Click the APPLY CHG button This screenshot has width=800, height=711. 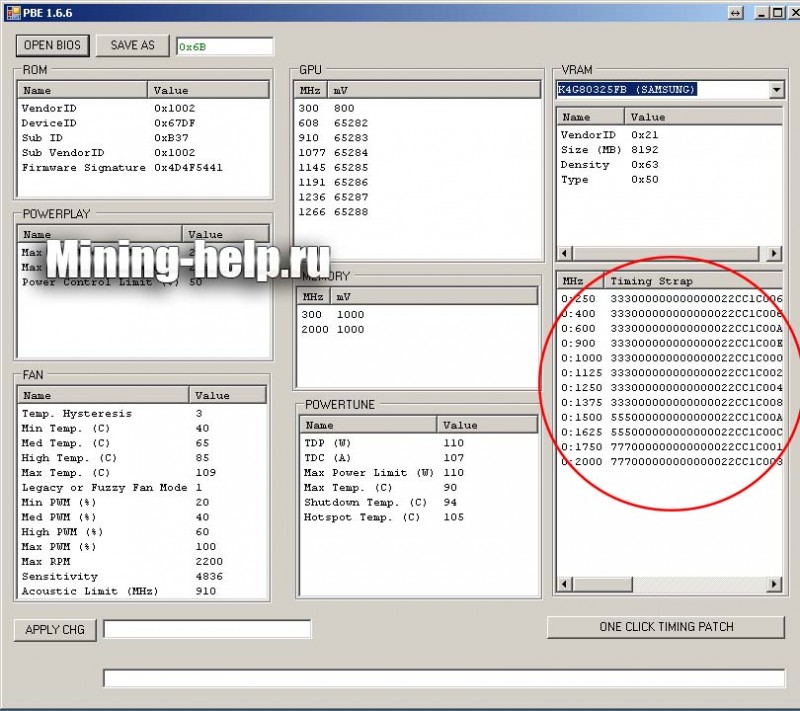click(x=54, y=630)
